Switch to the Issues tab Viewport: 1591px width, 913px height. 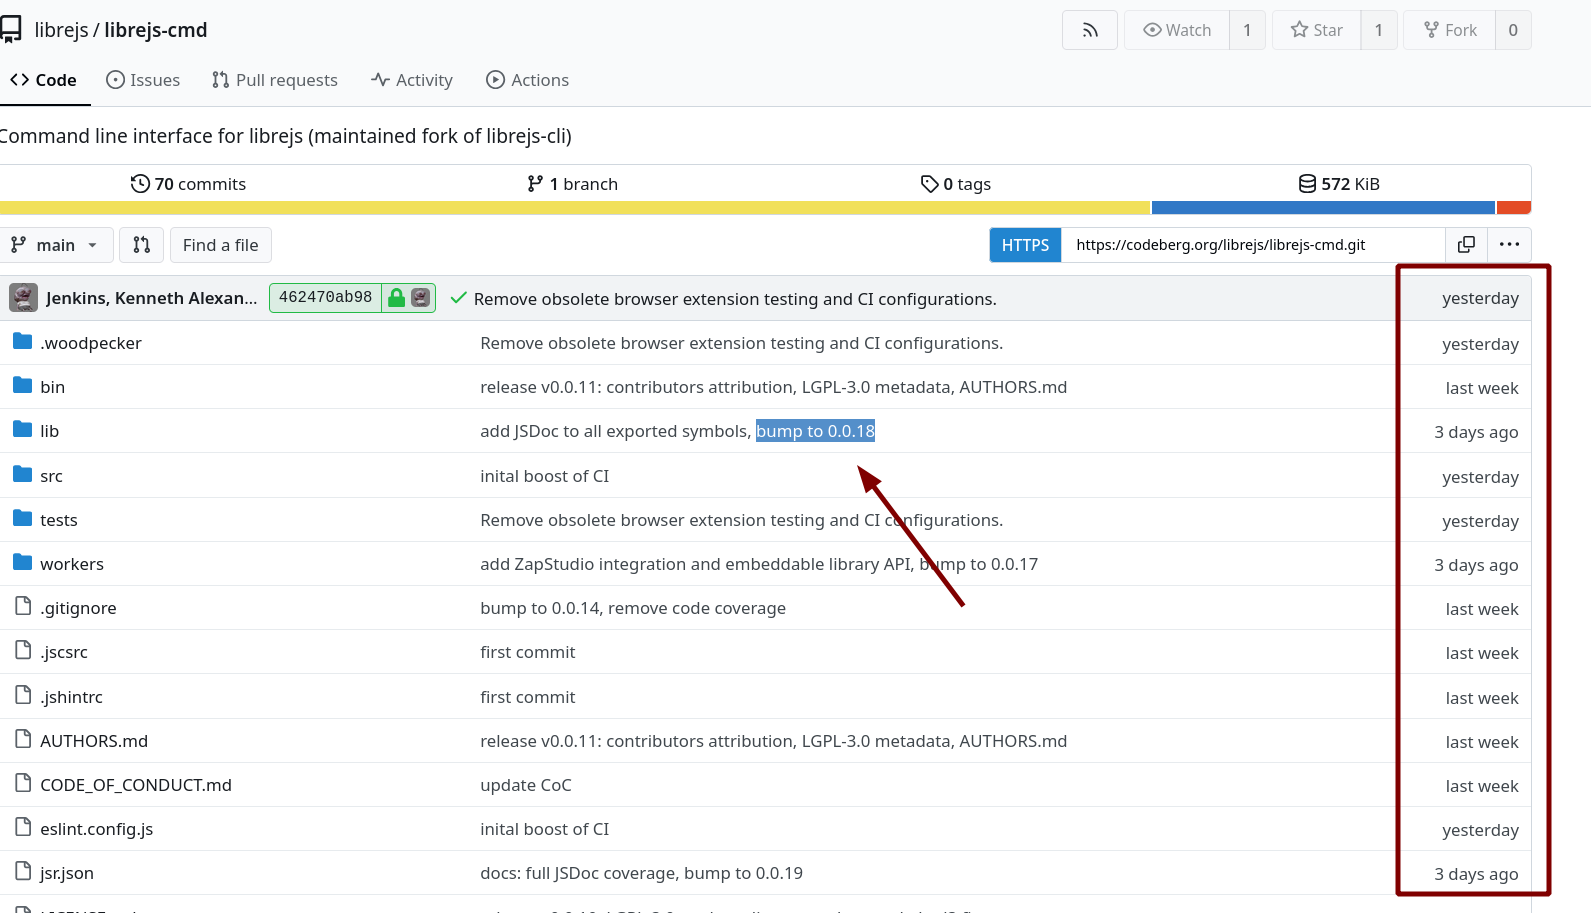click(143, 80)
